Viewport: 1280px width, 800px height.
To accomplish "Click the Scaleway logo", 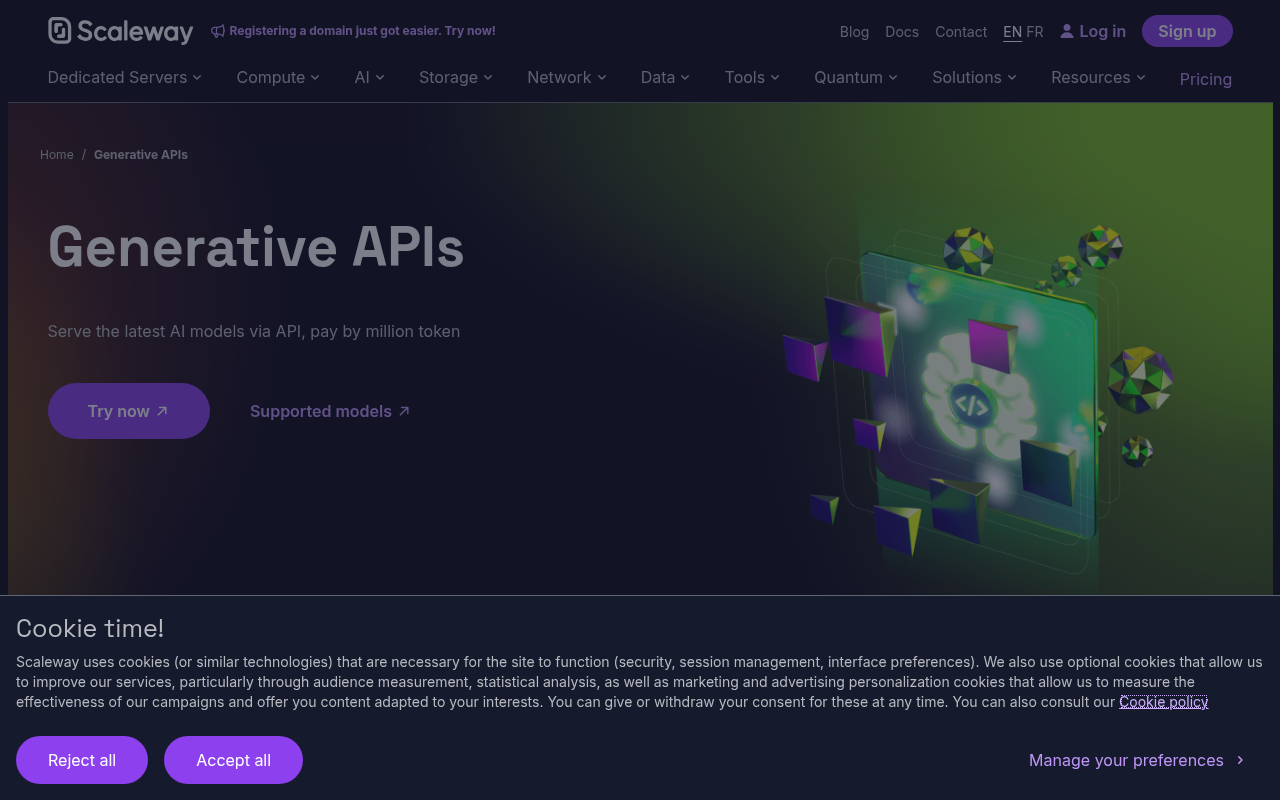I will [120, 31].
